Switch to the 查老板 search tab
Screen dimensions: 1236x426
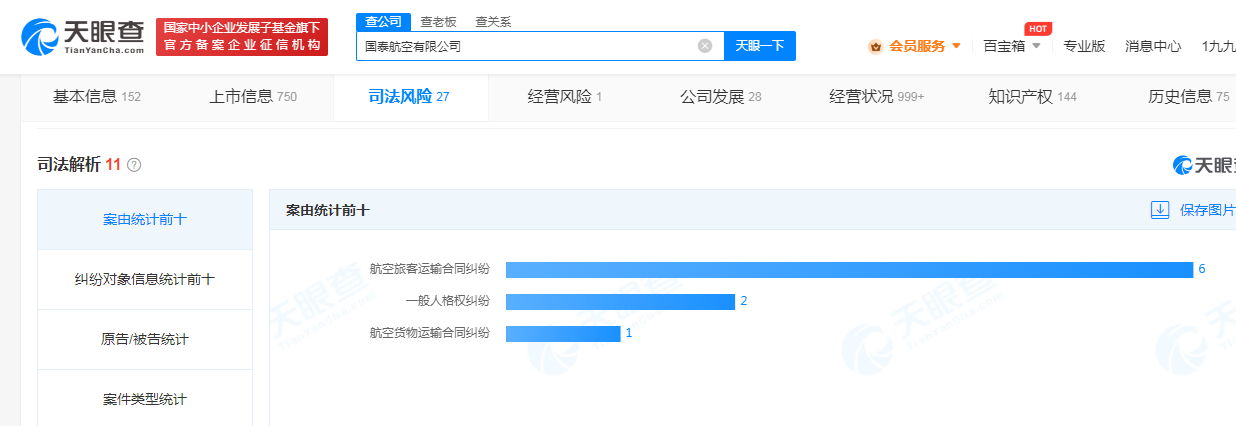point(437,22)
